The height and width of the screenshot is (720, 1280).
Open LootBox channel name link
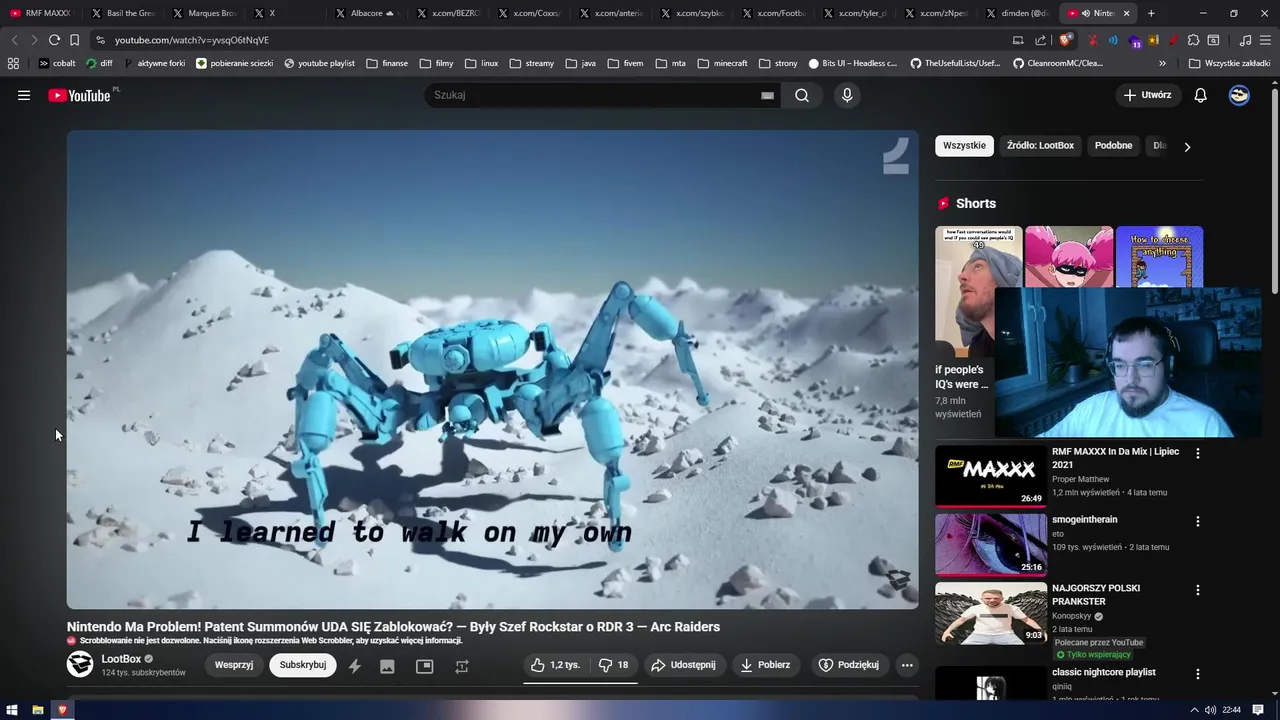(121, 659)
